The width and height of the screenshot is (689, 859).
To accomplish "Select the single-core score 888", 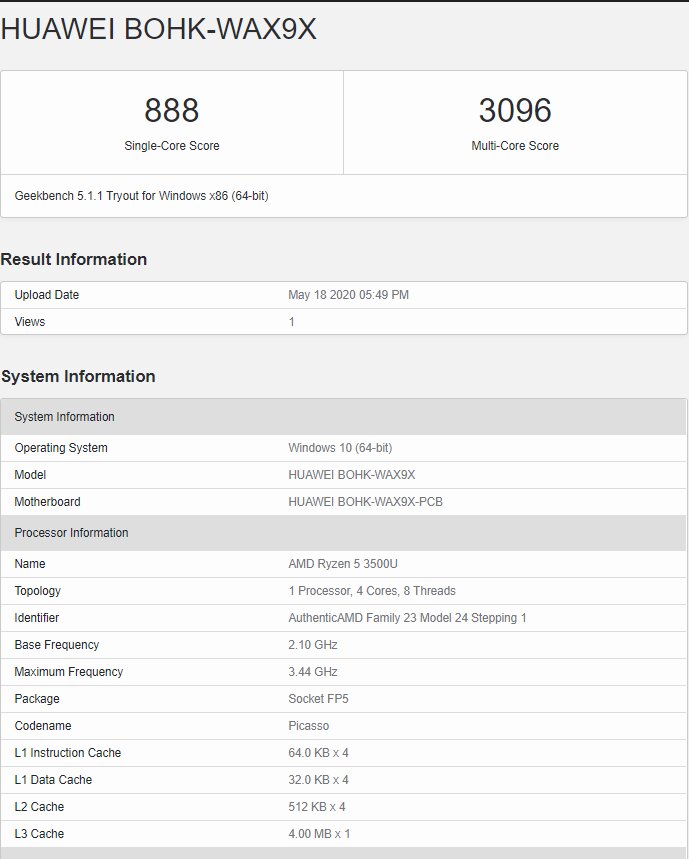I will (x=171, y=110).
